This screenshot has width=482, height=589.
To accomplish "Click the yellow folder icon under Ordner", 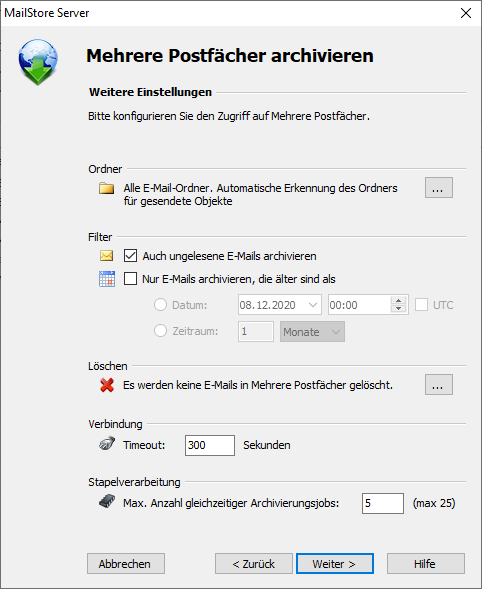I will click(x=107, y=188).
